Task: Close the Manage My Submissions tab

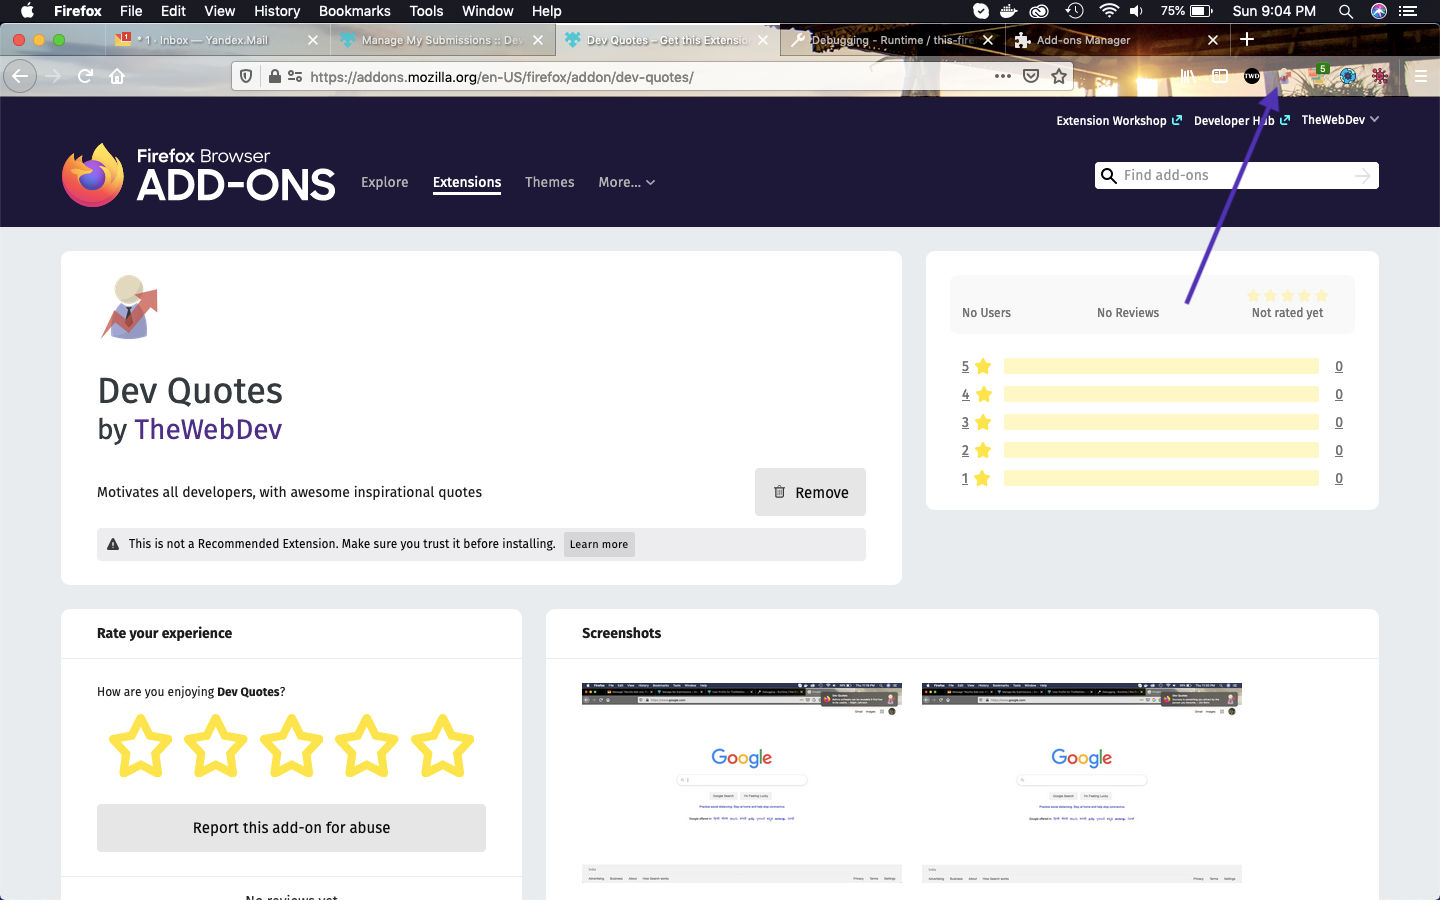Action: point(538,40)
